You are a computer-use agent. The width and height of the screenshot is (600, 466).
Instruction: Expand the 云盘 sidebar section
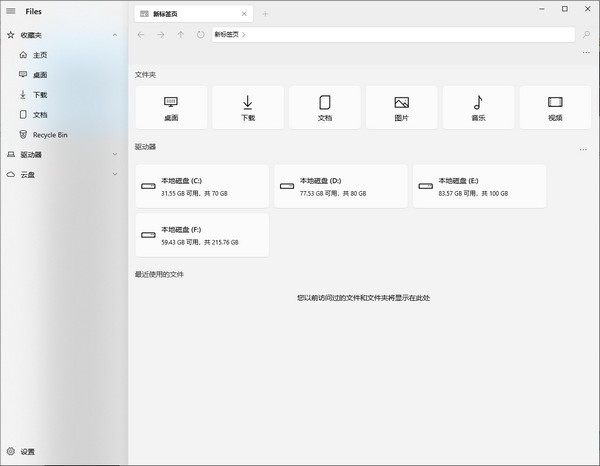[x=115, y=175]
